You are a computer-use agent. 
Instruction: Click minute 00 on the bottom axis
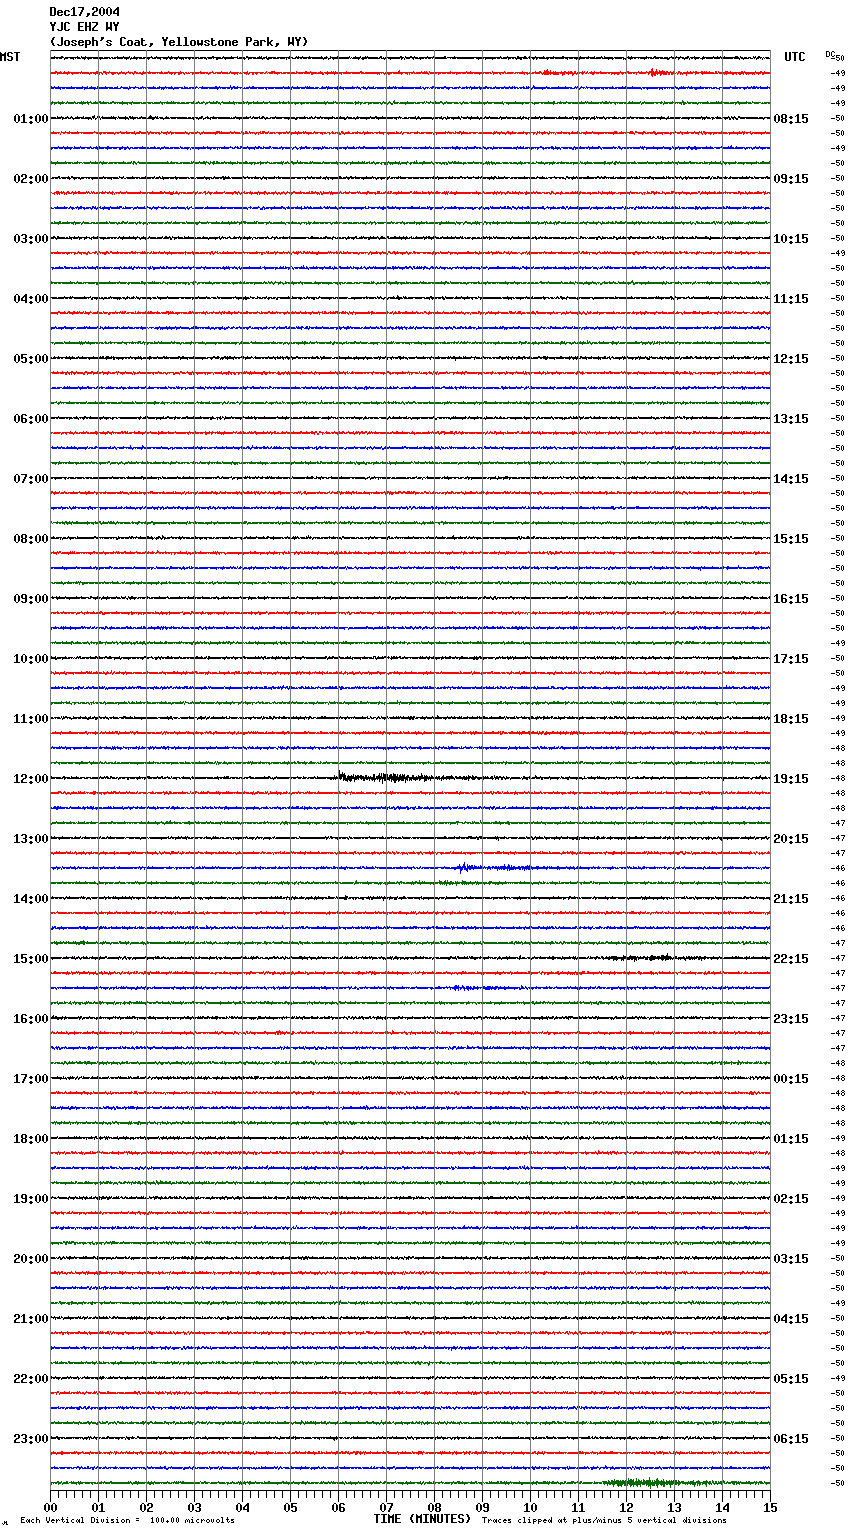pyautogui.click(x=50, y=1507)
